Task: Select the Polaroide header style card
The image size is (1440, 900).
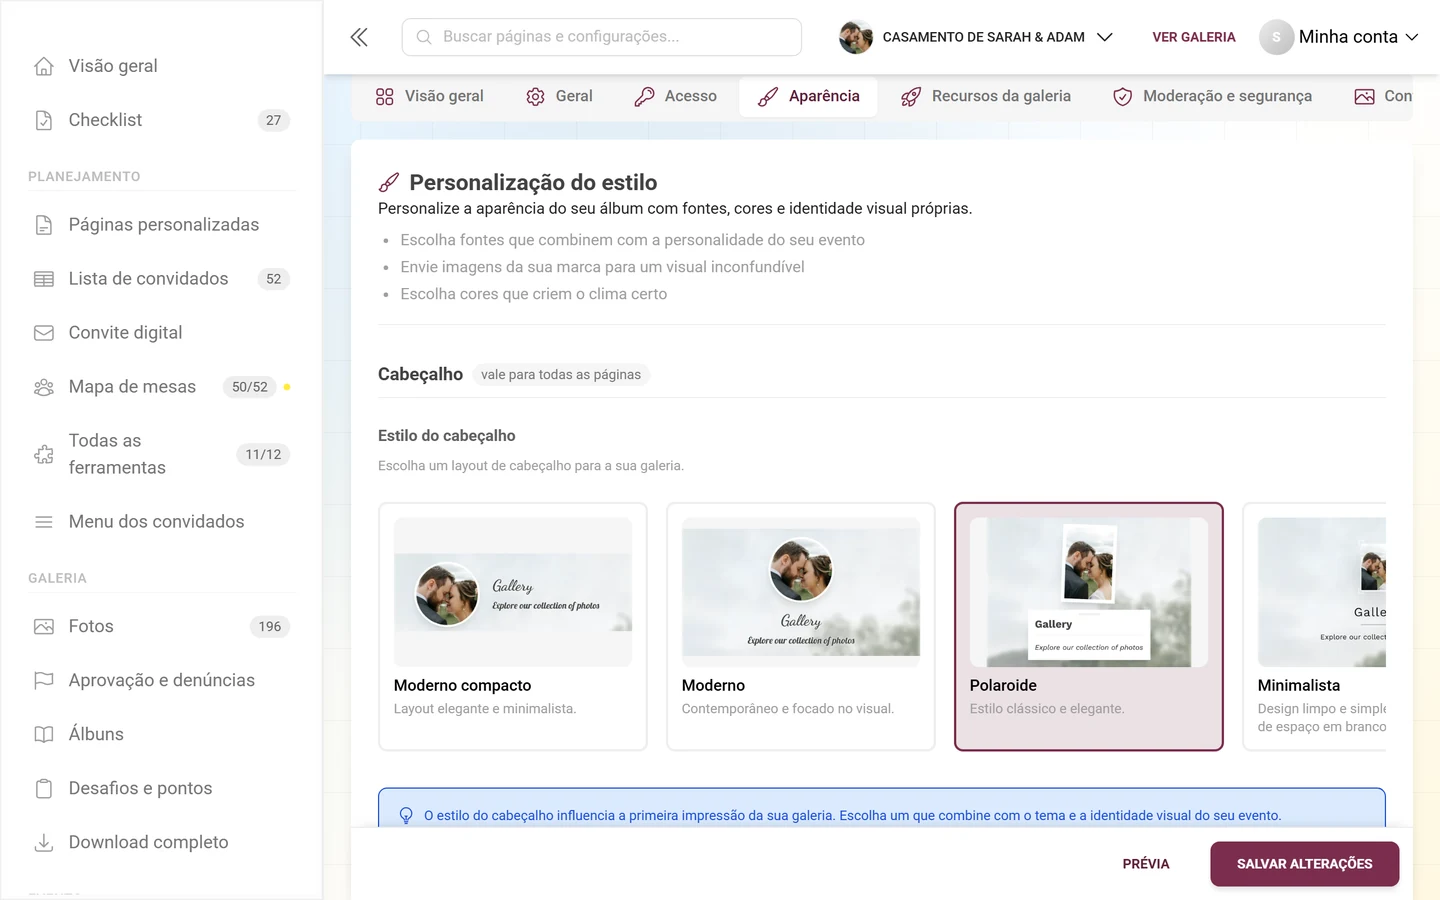Action: 1089,627
